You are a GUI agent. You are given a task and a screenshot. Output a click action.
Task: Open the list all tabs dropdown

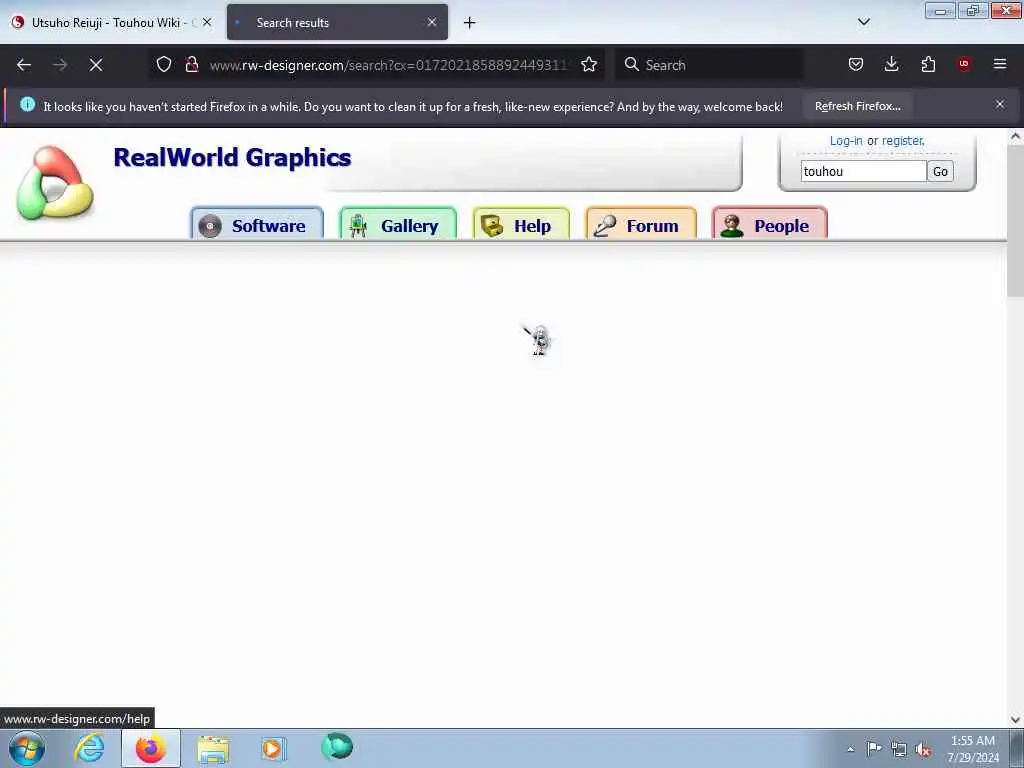click(863, 22)
